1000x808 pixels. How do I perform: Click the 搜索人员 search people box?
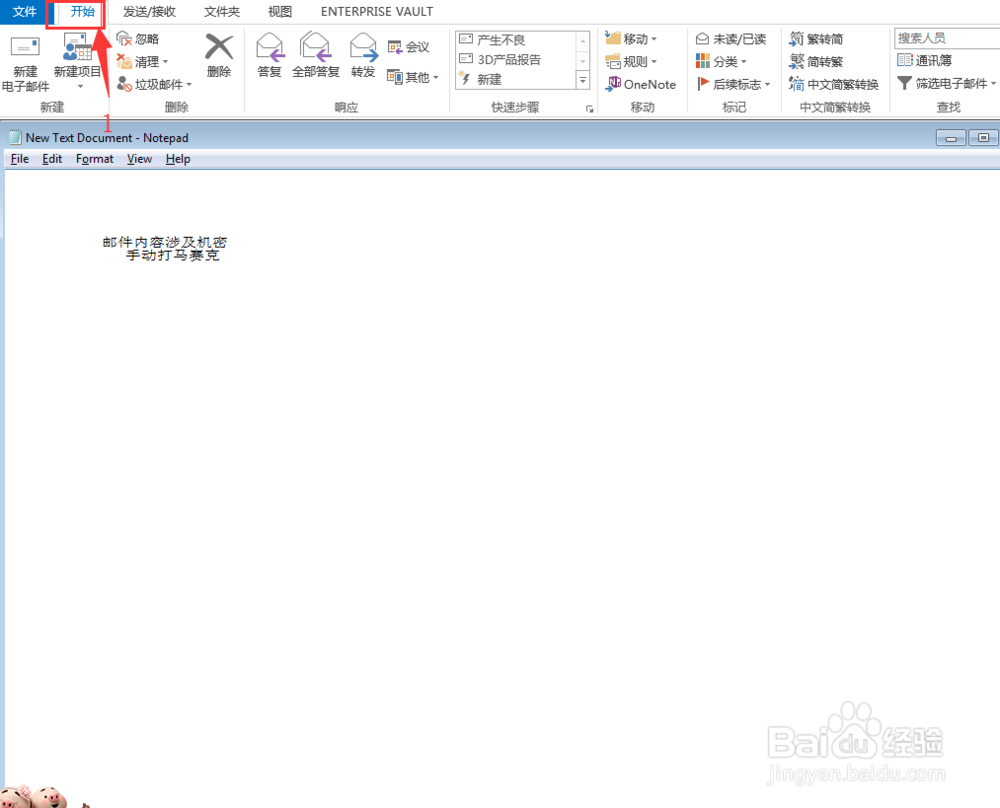[x=947, y=38]
